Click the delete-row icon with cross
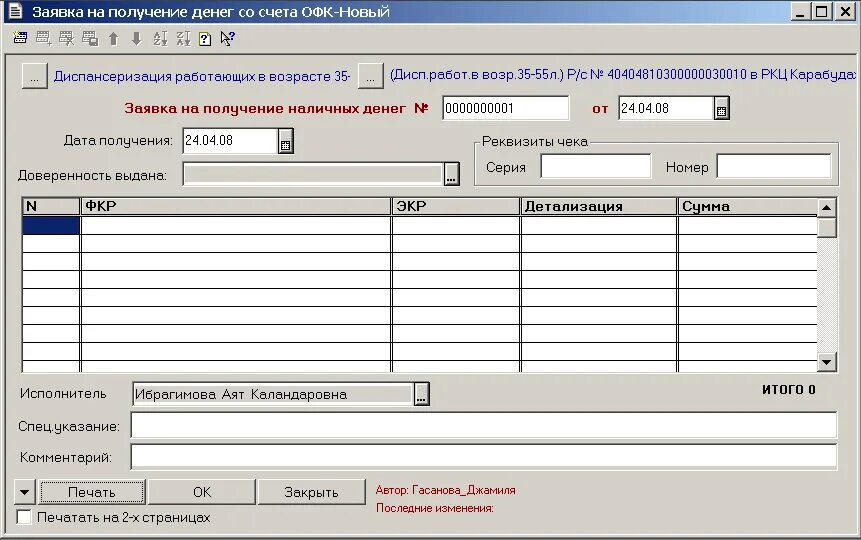Viewport: 861px width, 540px height. tap(66, 38)
